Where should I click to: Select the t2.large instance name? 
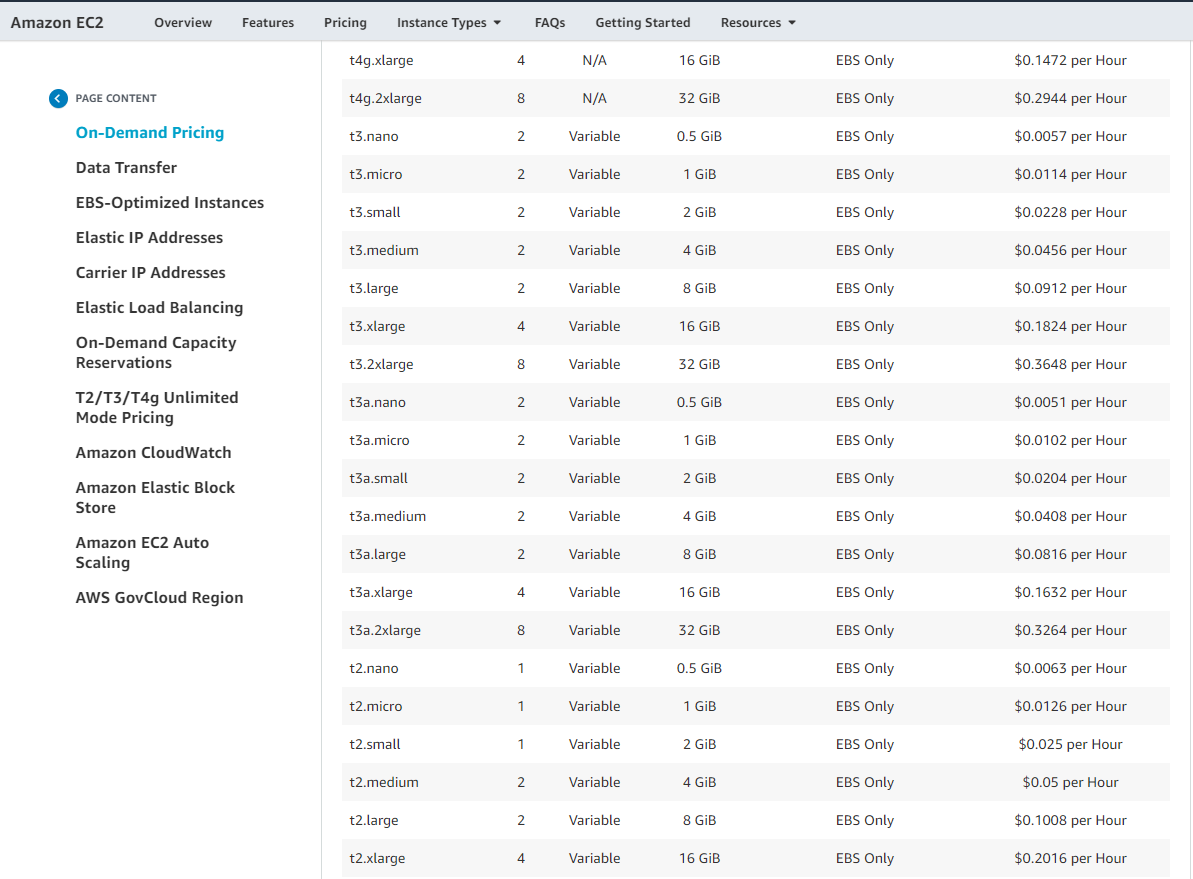coord(374,821)
